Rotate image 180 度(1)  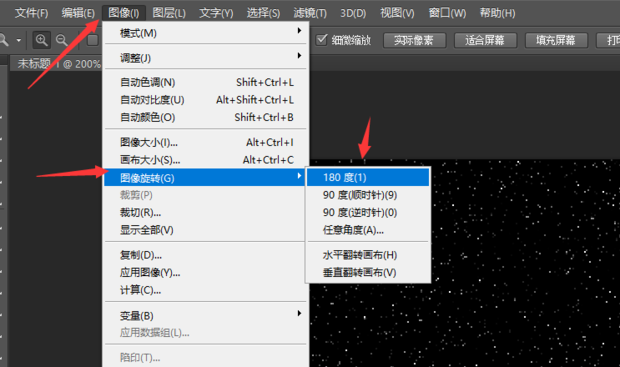point(368,177)
